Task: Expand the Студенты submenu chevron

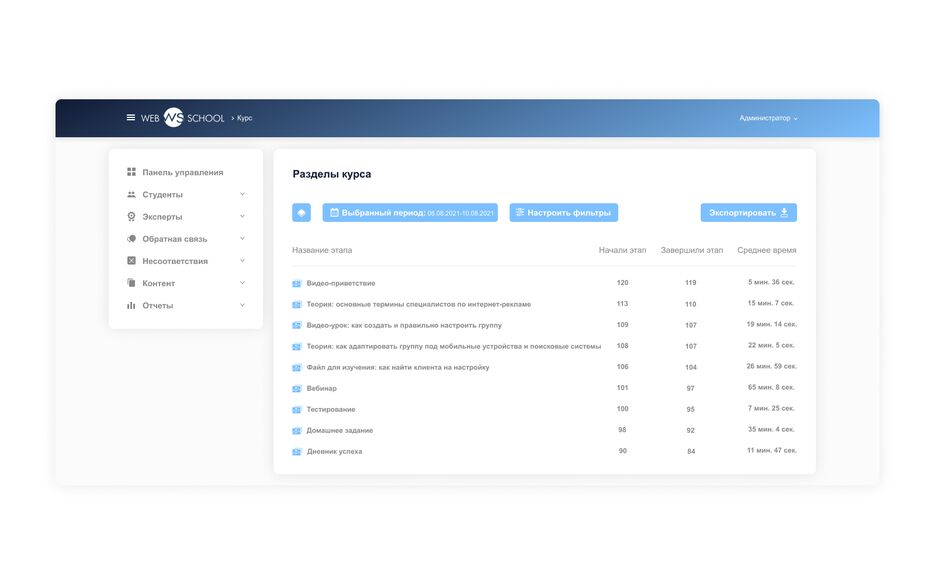Action: (242, 195)
